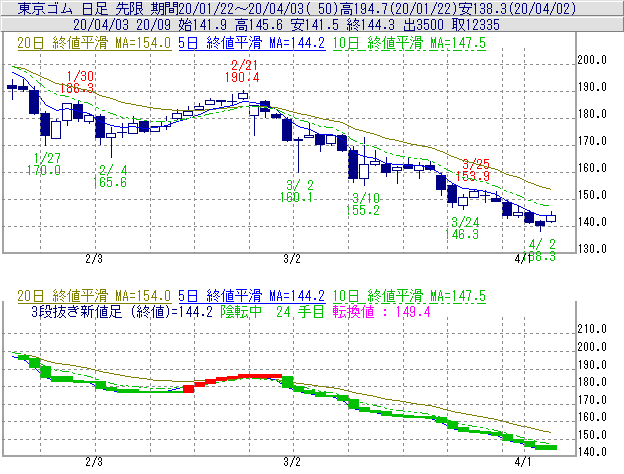Image resolution: width=624 pixels, height=474 pixels.
Task: Click the 出3500 volume value
Action: (x=423, y=25)
